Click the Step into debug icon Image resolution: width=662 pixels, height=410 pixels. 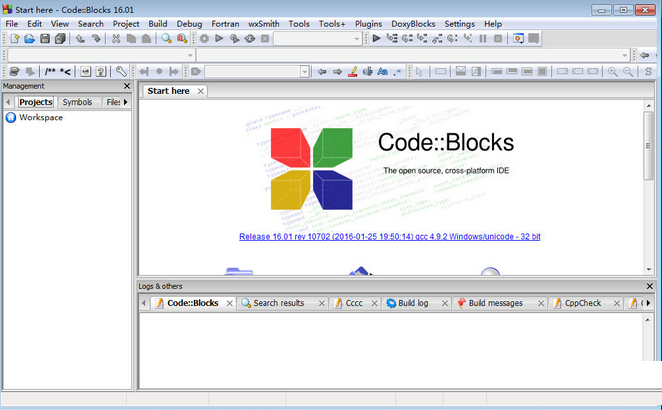click(422, 39)
